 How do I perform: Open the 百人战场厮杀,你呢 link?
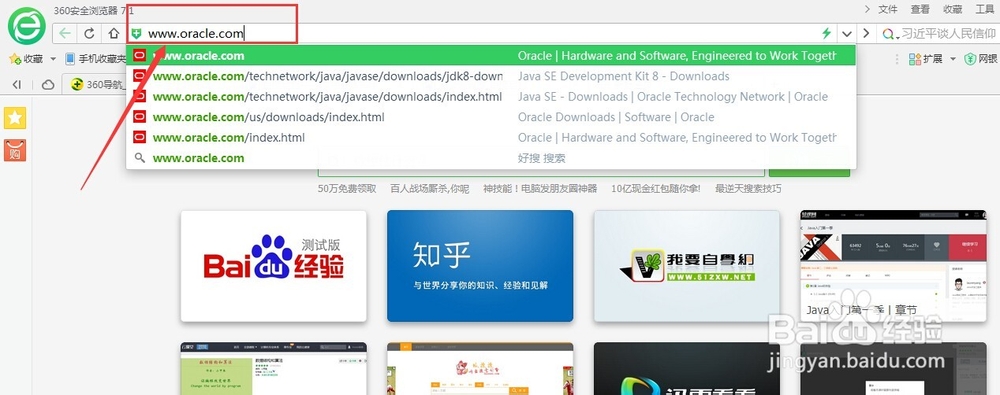429,189
